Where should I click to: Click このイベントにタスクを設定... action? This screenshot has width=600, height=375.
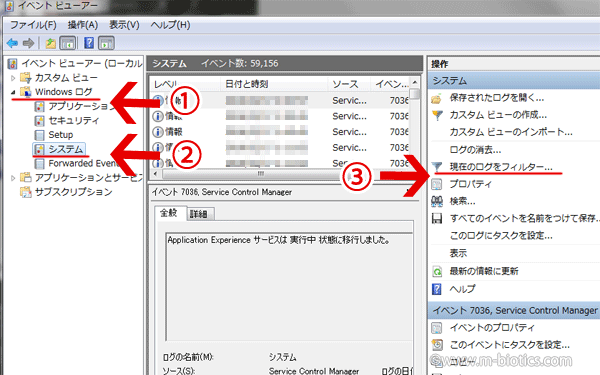coord(510,345)
